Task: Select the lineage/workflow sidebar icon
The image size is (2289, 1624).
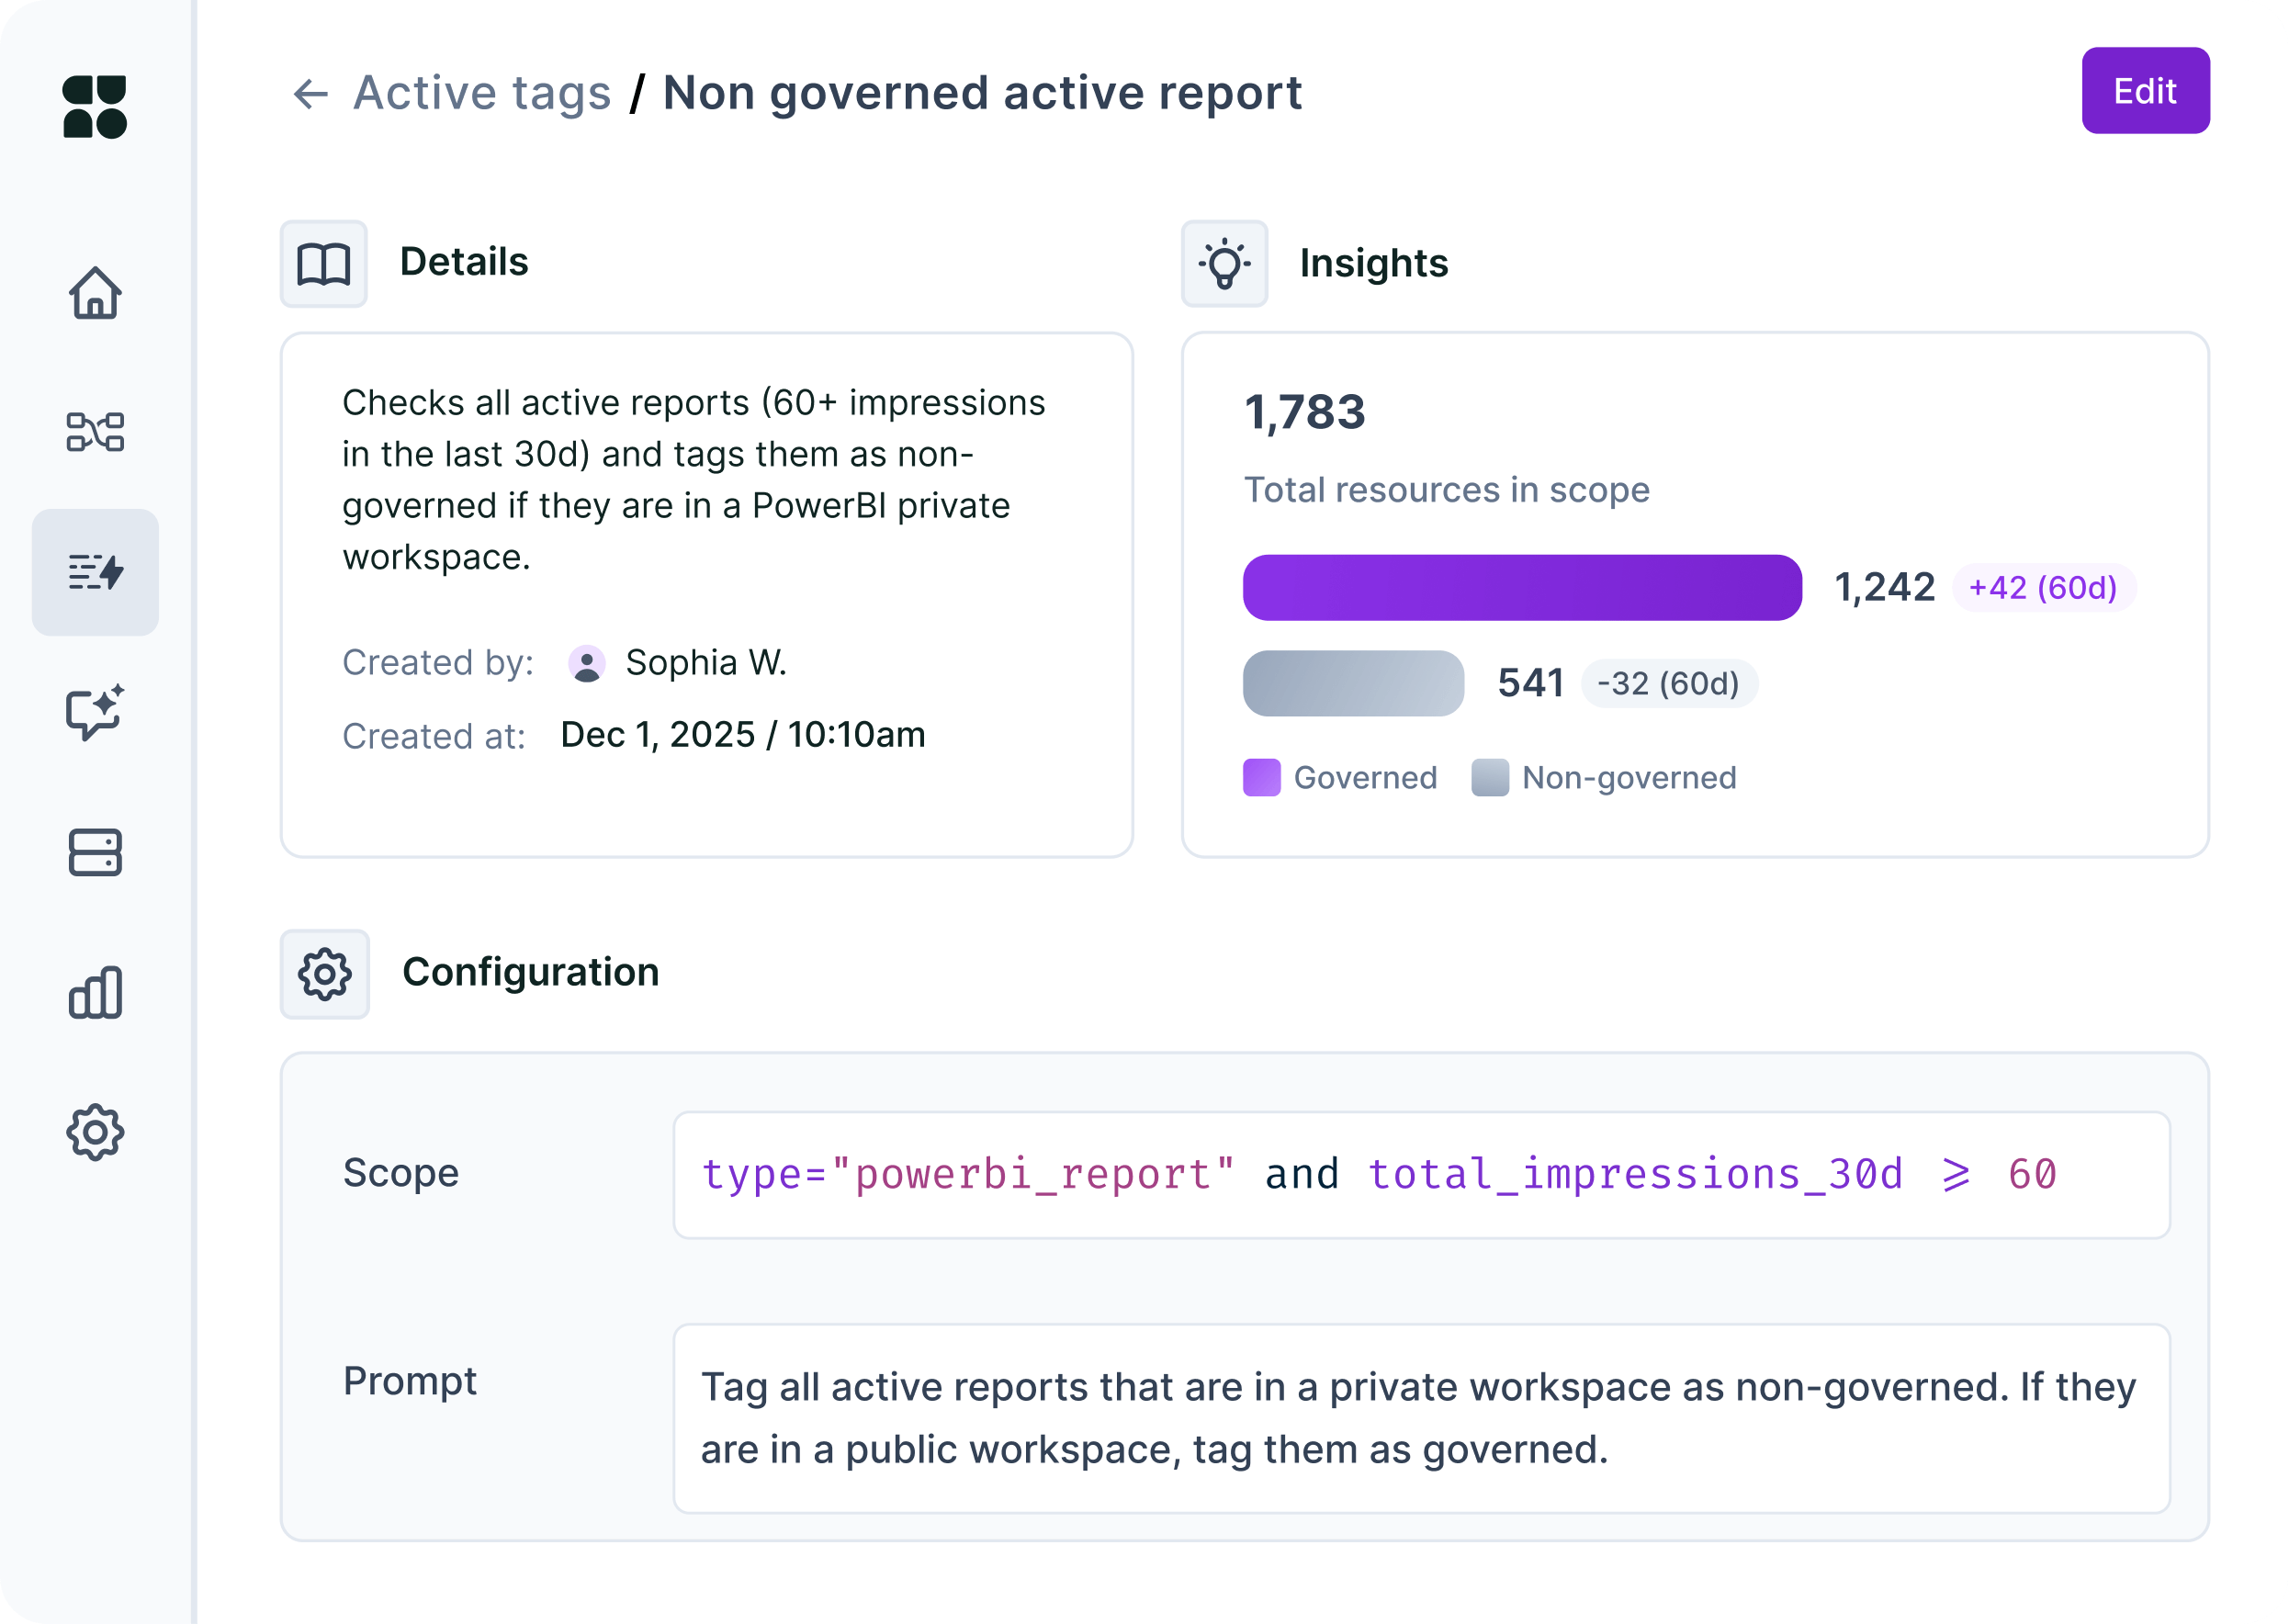Action: pyautogui.click(x=95, y=433)
